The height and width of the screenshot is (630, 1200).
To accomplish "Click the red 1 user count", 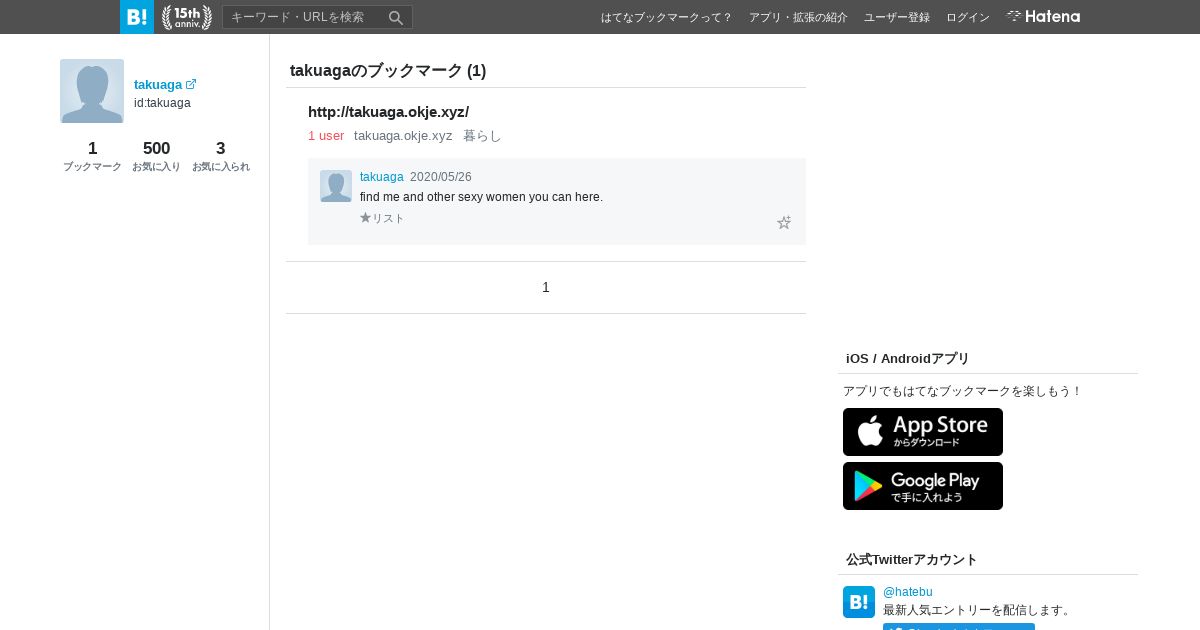I will (326, 135).
